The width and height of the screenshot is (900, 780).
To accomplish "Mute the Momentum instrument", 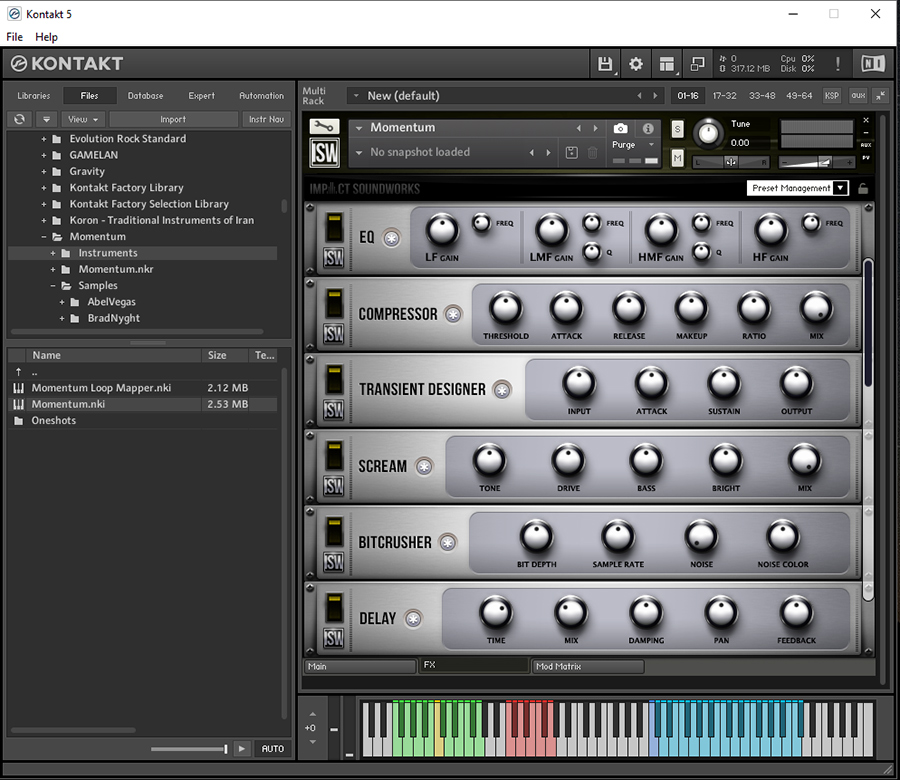I will point(677,157).
